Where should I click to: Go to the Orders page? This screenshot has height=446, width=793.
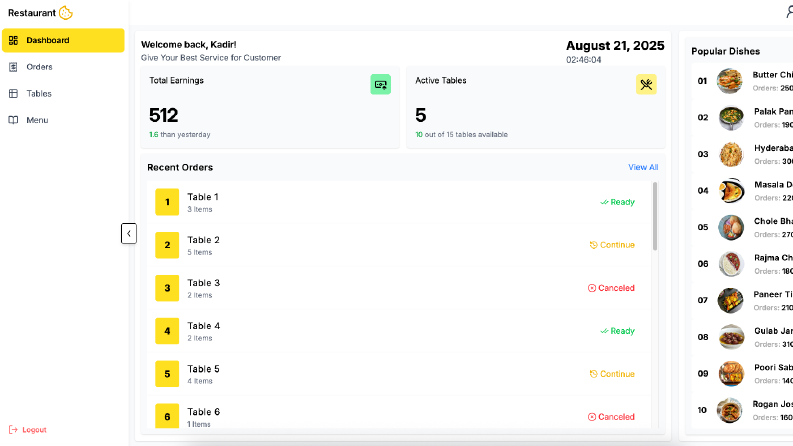39,67
